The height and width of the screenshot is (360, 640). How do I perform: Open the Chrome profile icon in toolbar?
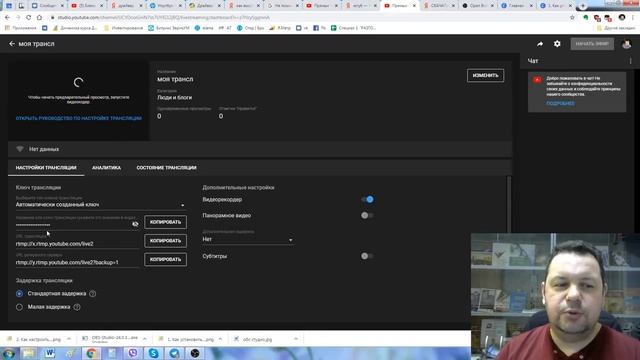click(x=622, y=18)
